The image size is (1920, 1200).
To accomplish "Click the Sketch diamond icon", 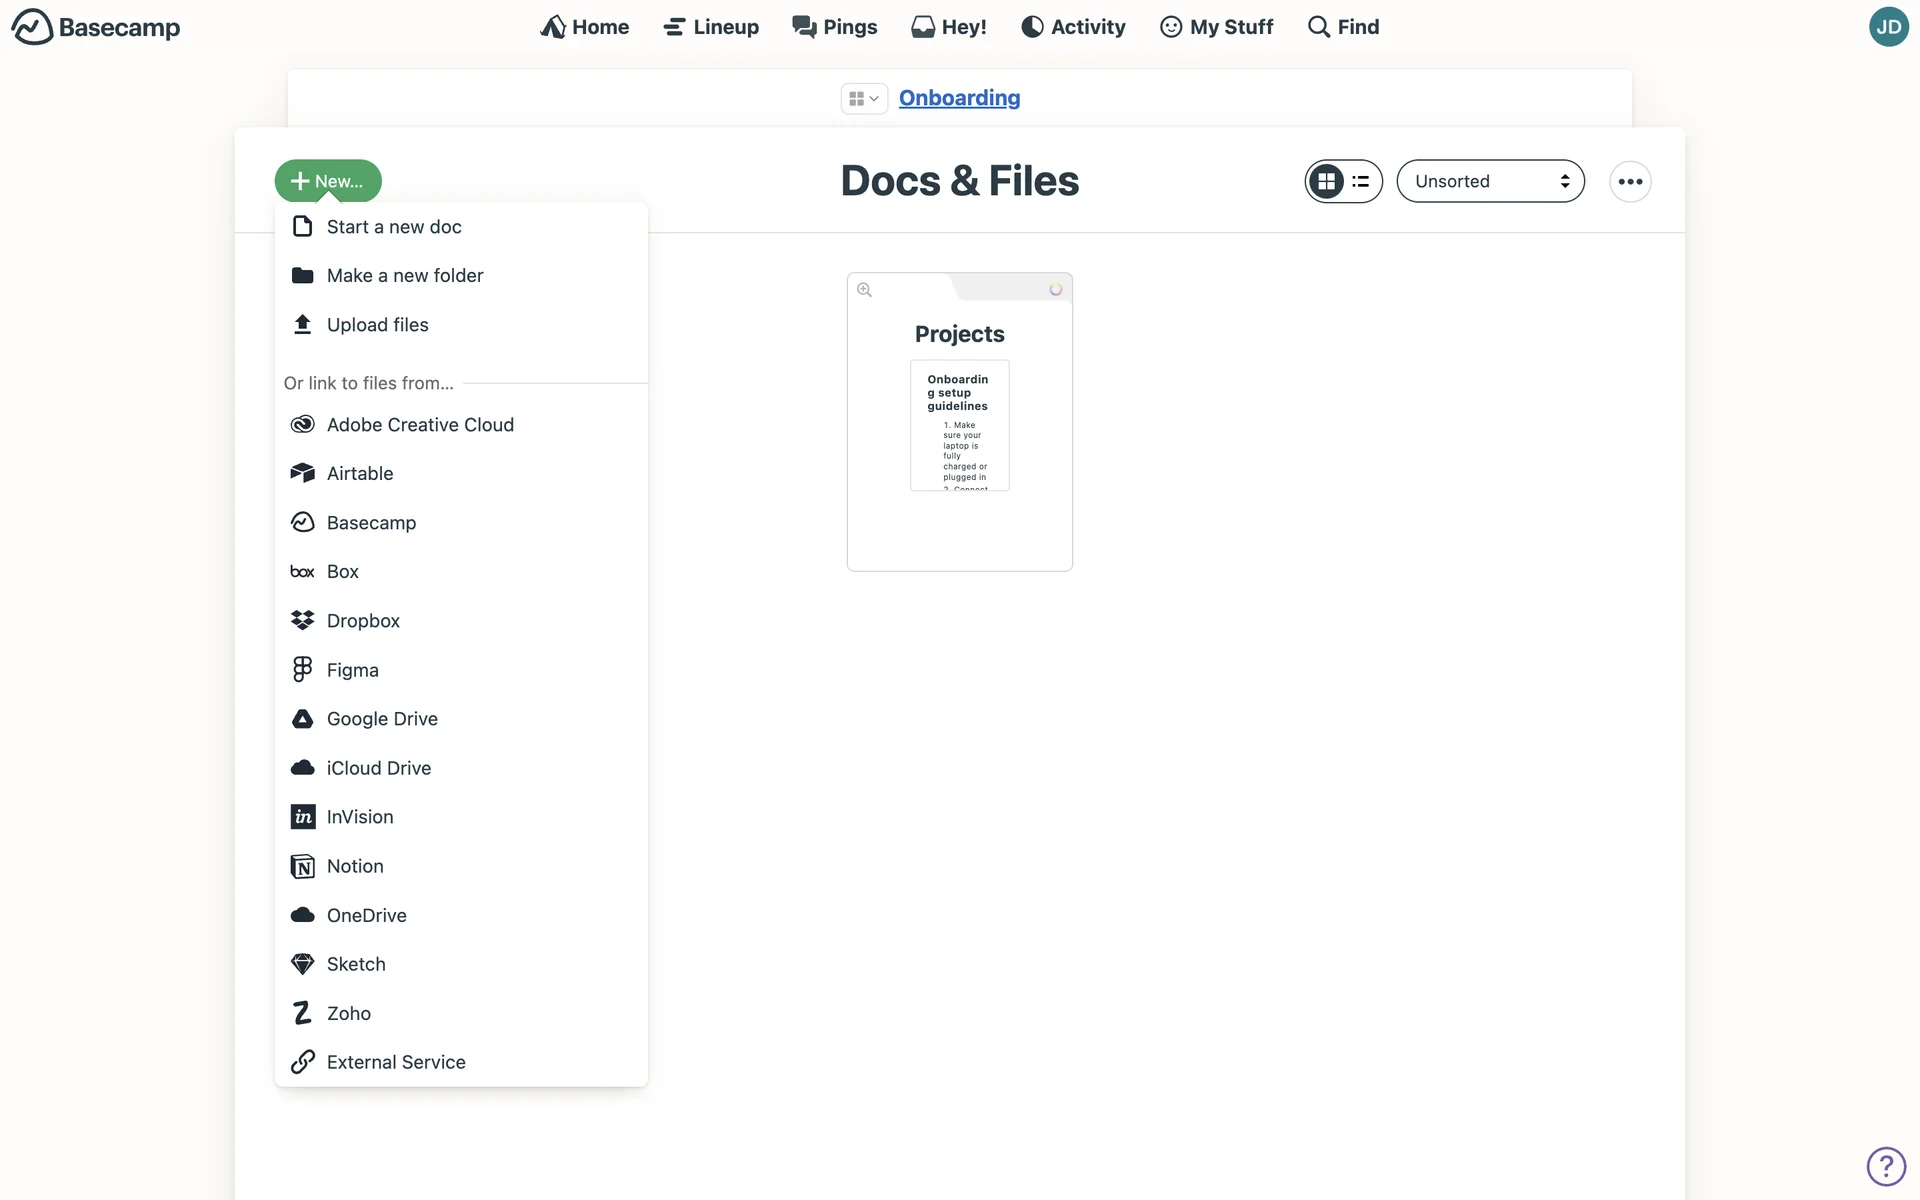I will [302, 964].
